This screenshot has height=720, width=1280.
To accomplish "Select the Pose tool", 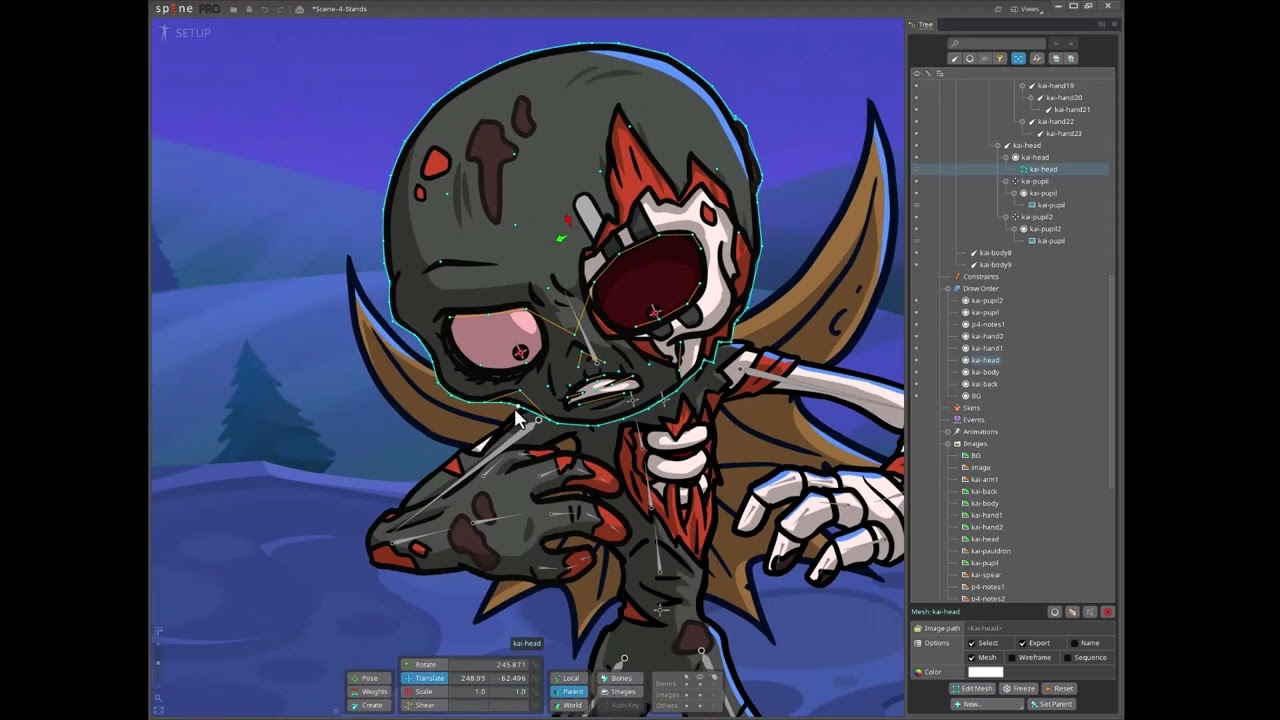I will (369, 678).
